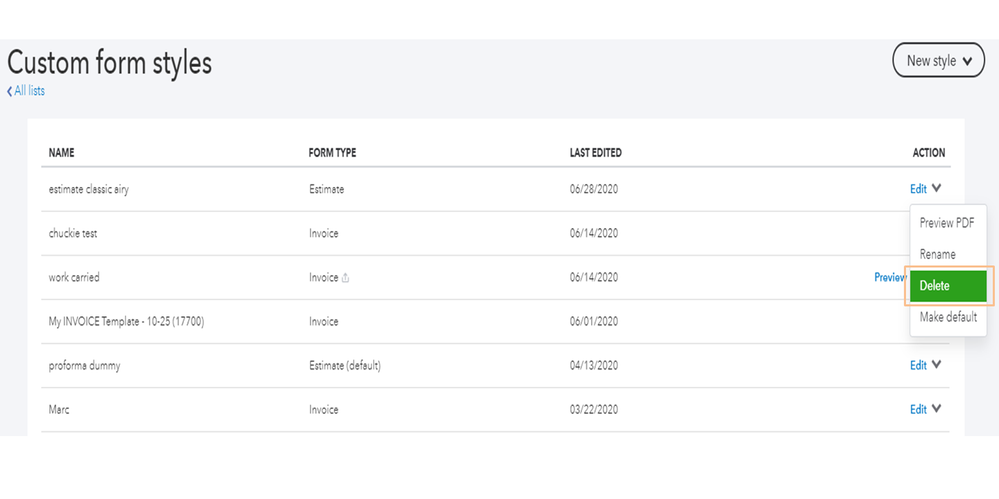Sort by the FORM TYPE column header
Image resolution: width=999 pixels, height=499 pixels.
332,153
